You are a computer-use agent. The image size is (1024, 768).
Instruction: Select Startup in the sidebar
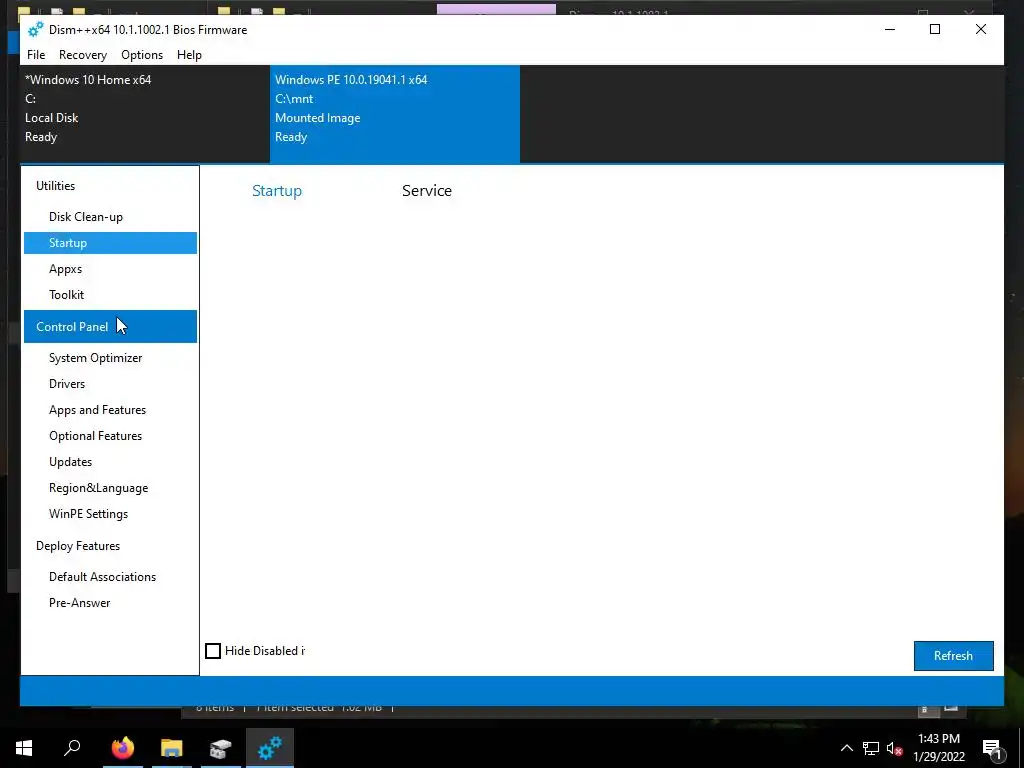click(110, 243)
